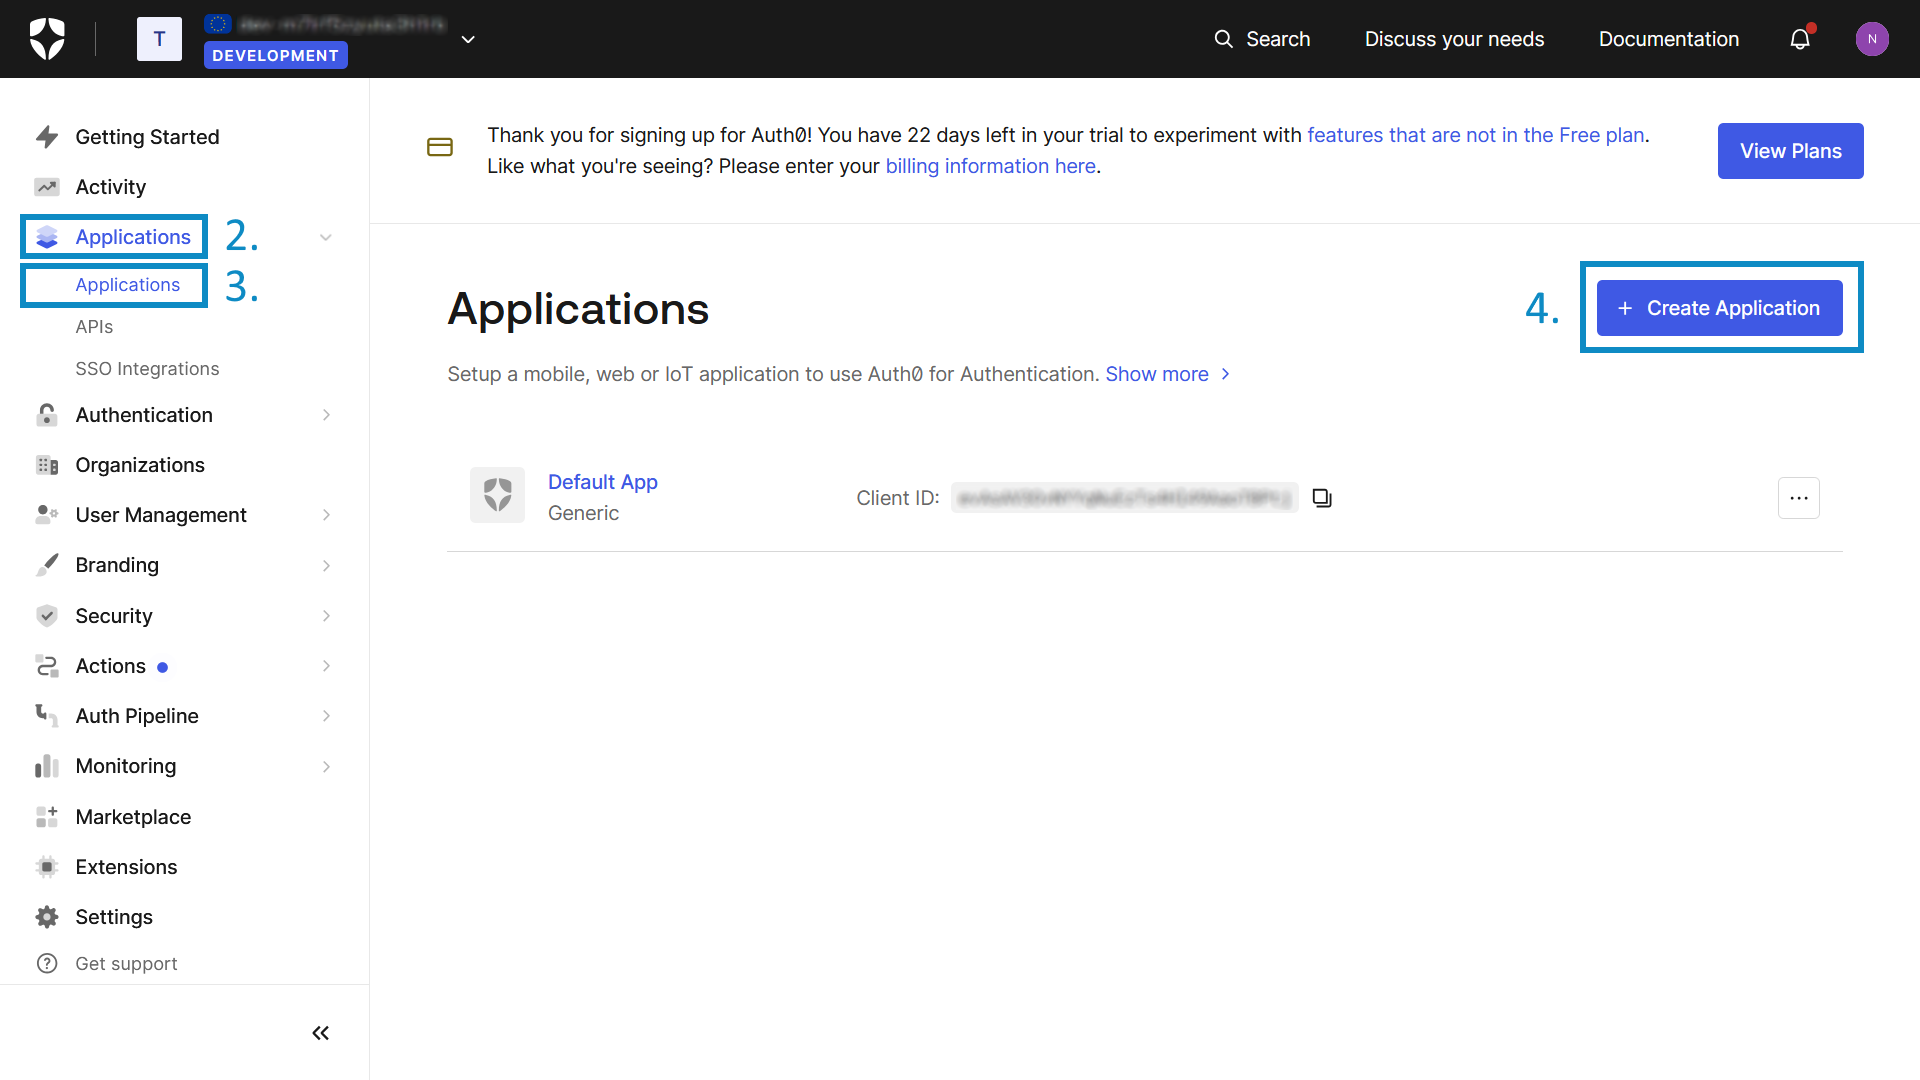The width and height of the screenshot is (1920, 1080).
Task: Expand the Auth Pipeline chevron
Action: [326, 716]
